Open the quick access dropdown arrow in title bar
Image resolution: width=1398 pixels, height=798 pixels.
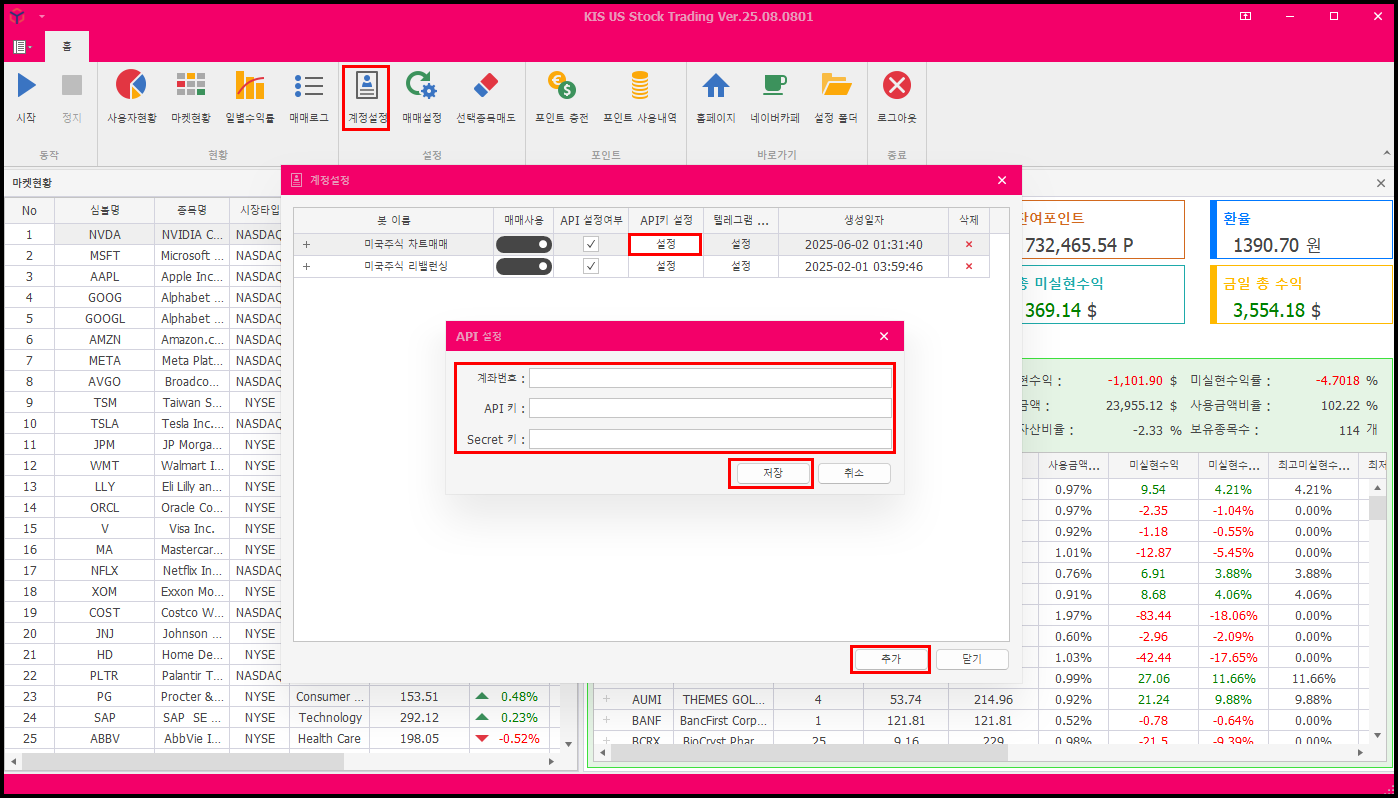(x=42, y=17)
